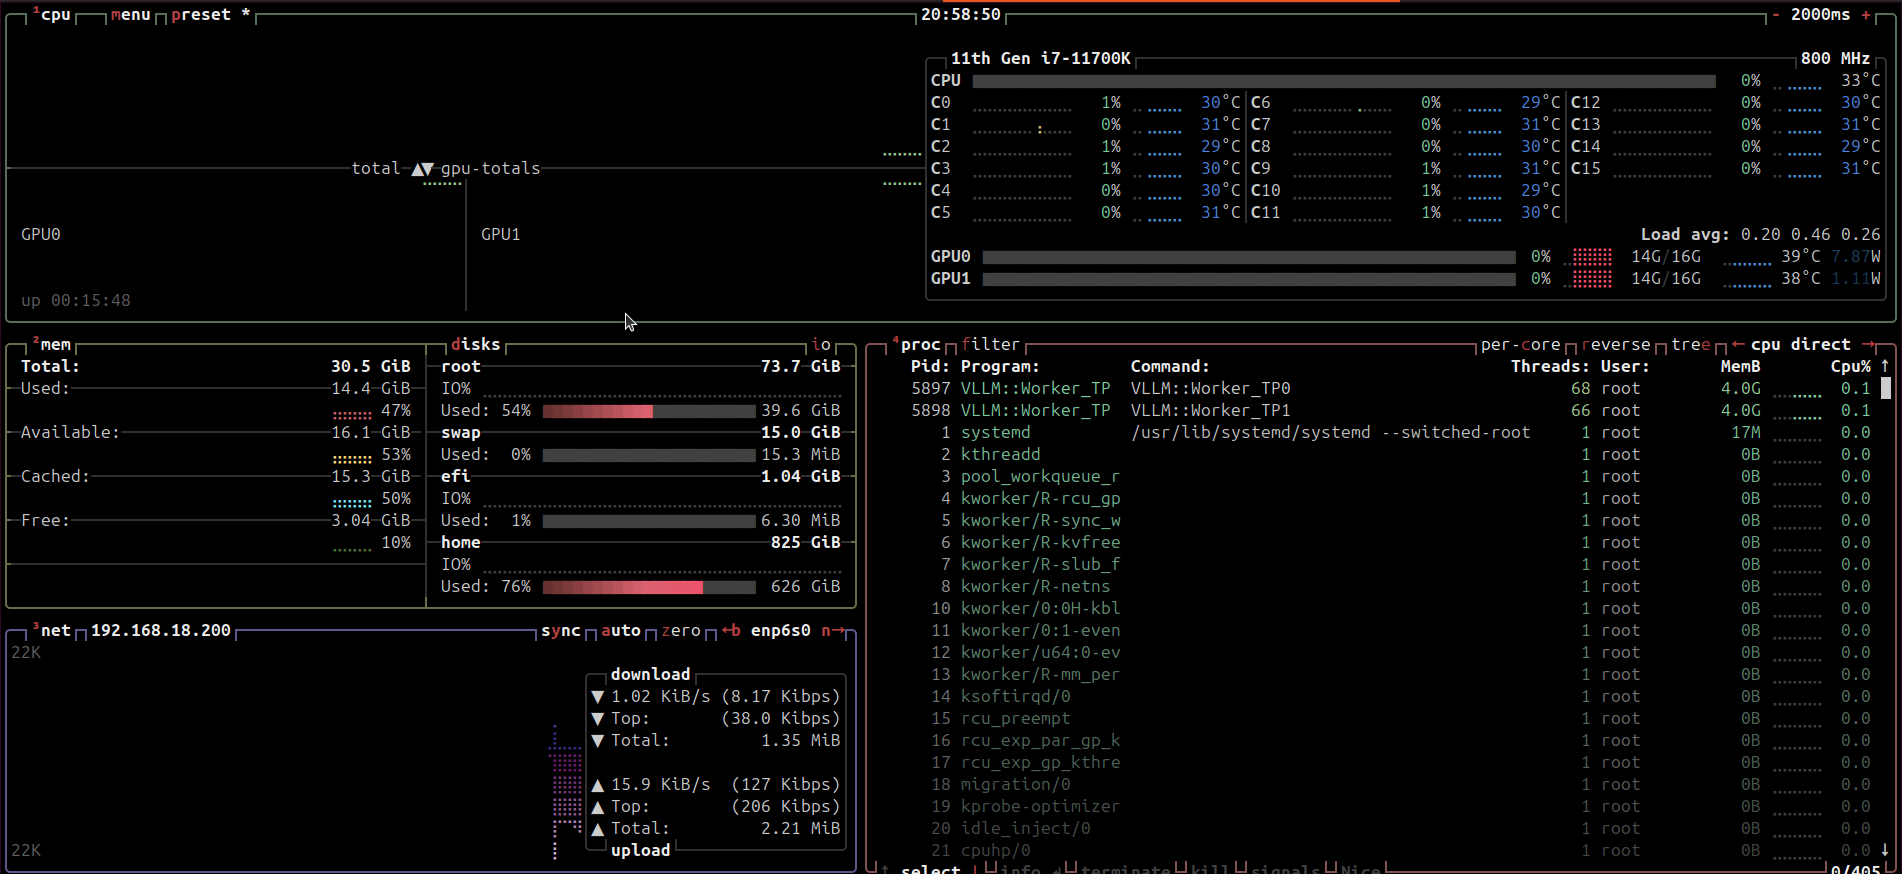Click the Program: column header
Viewport: 1902px width, 874px height.
coord(1001,366)
